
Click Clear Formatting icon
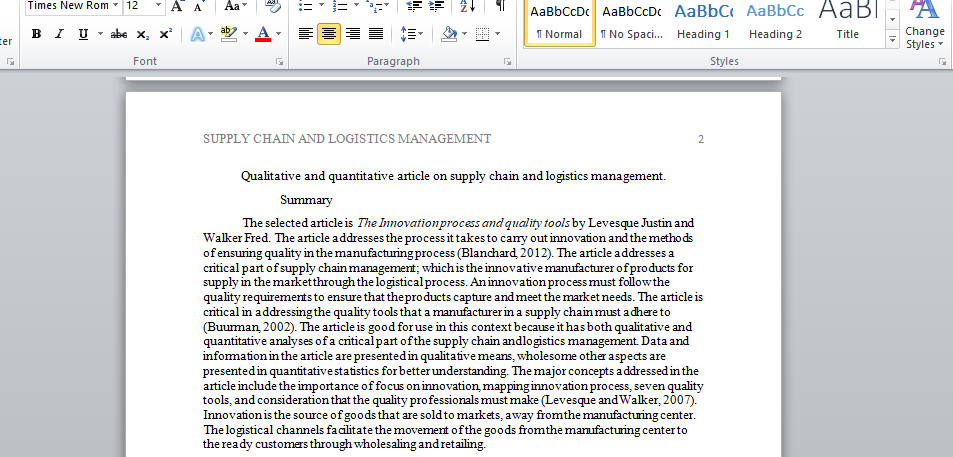click(273, 6)
